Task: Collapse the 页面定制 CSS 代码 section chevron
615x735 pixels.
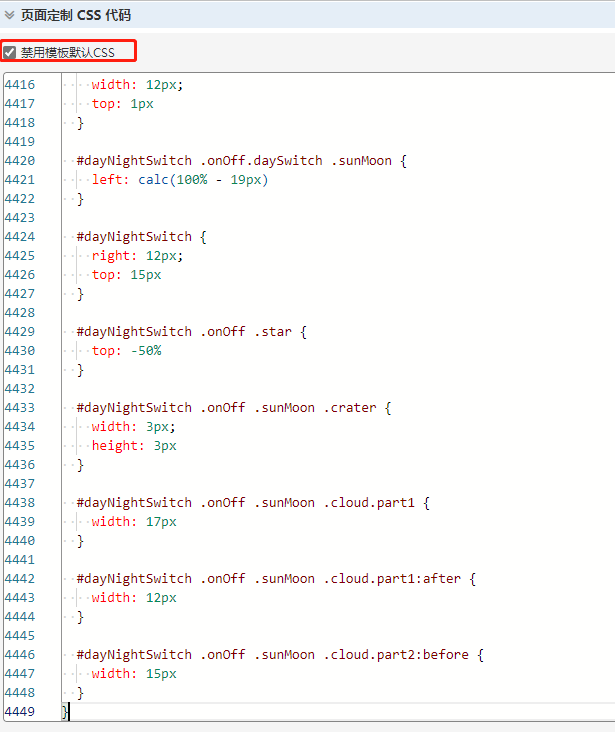Action: 9,15
